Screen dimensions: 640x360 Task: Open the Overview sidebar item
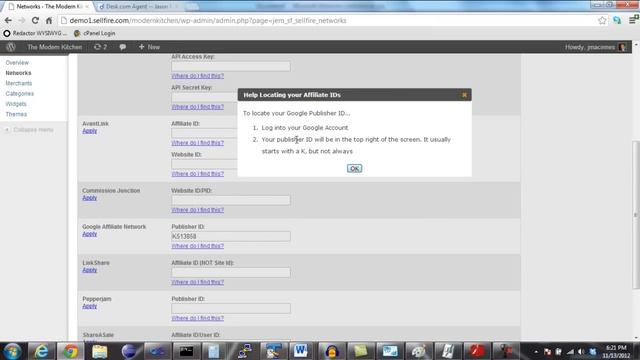click(17, 62)
